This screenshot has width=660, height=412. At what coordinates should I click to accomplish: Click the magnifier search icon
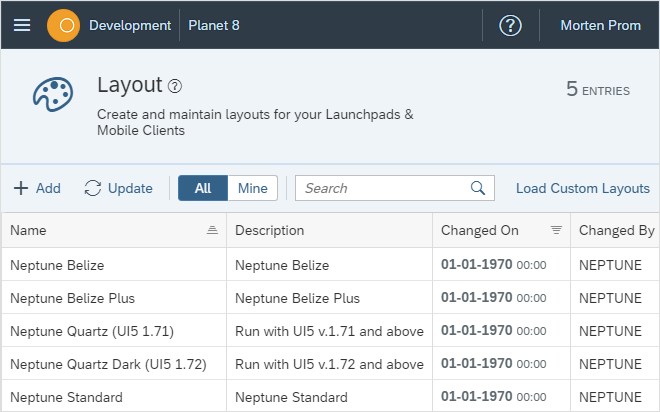tap(478, 188)
